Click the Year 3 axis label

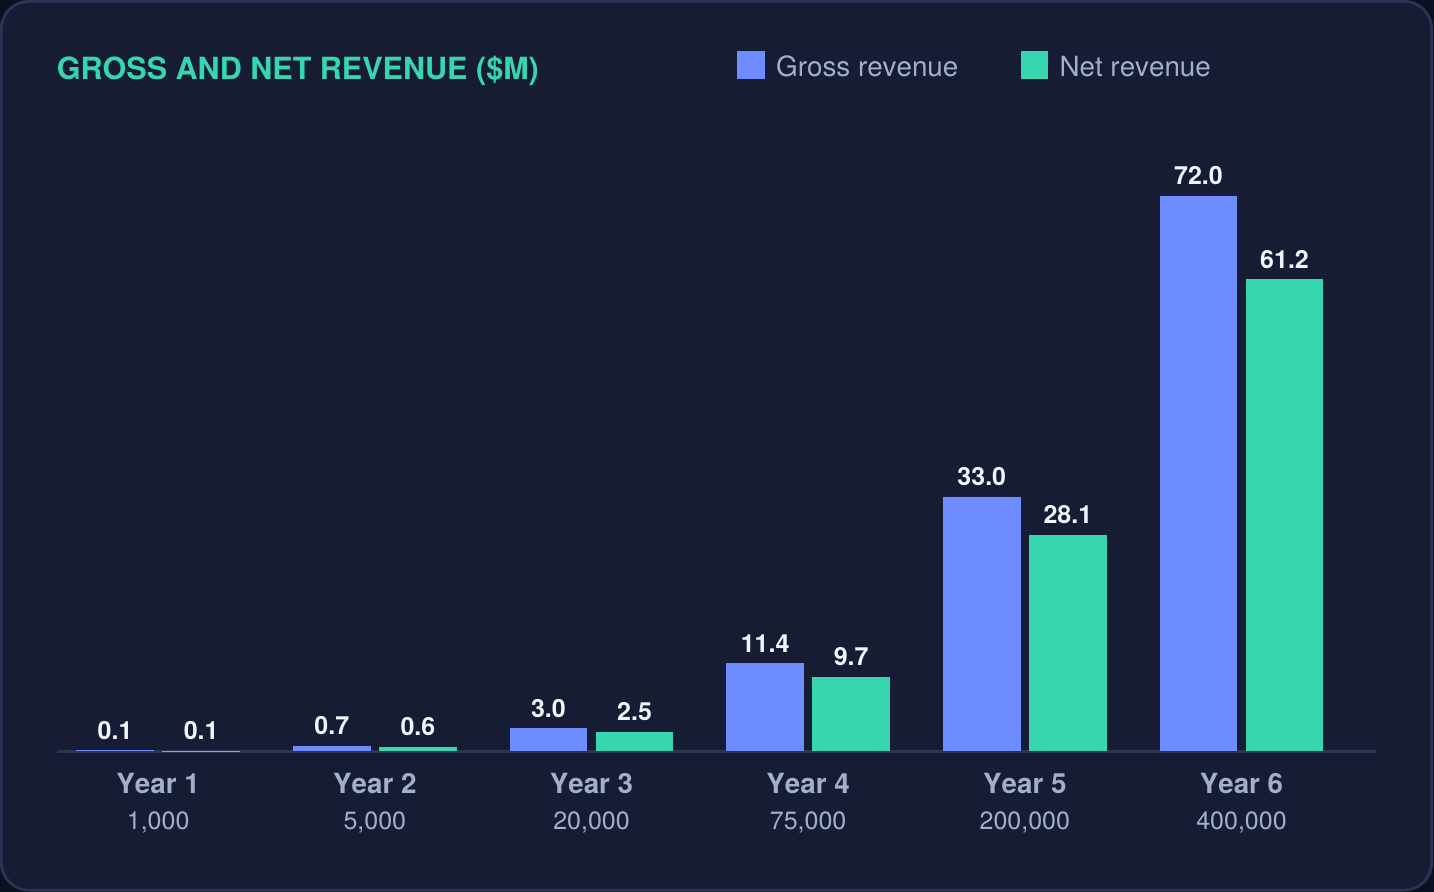click(591, 784)
